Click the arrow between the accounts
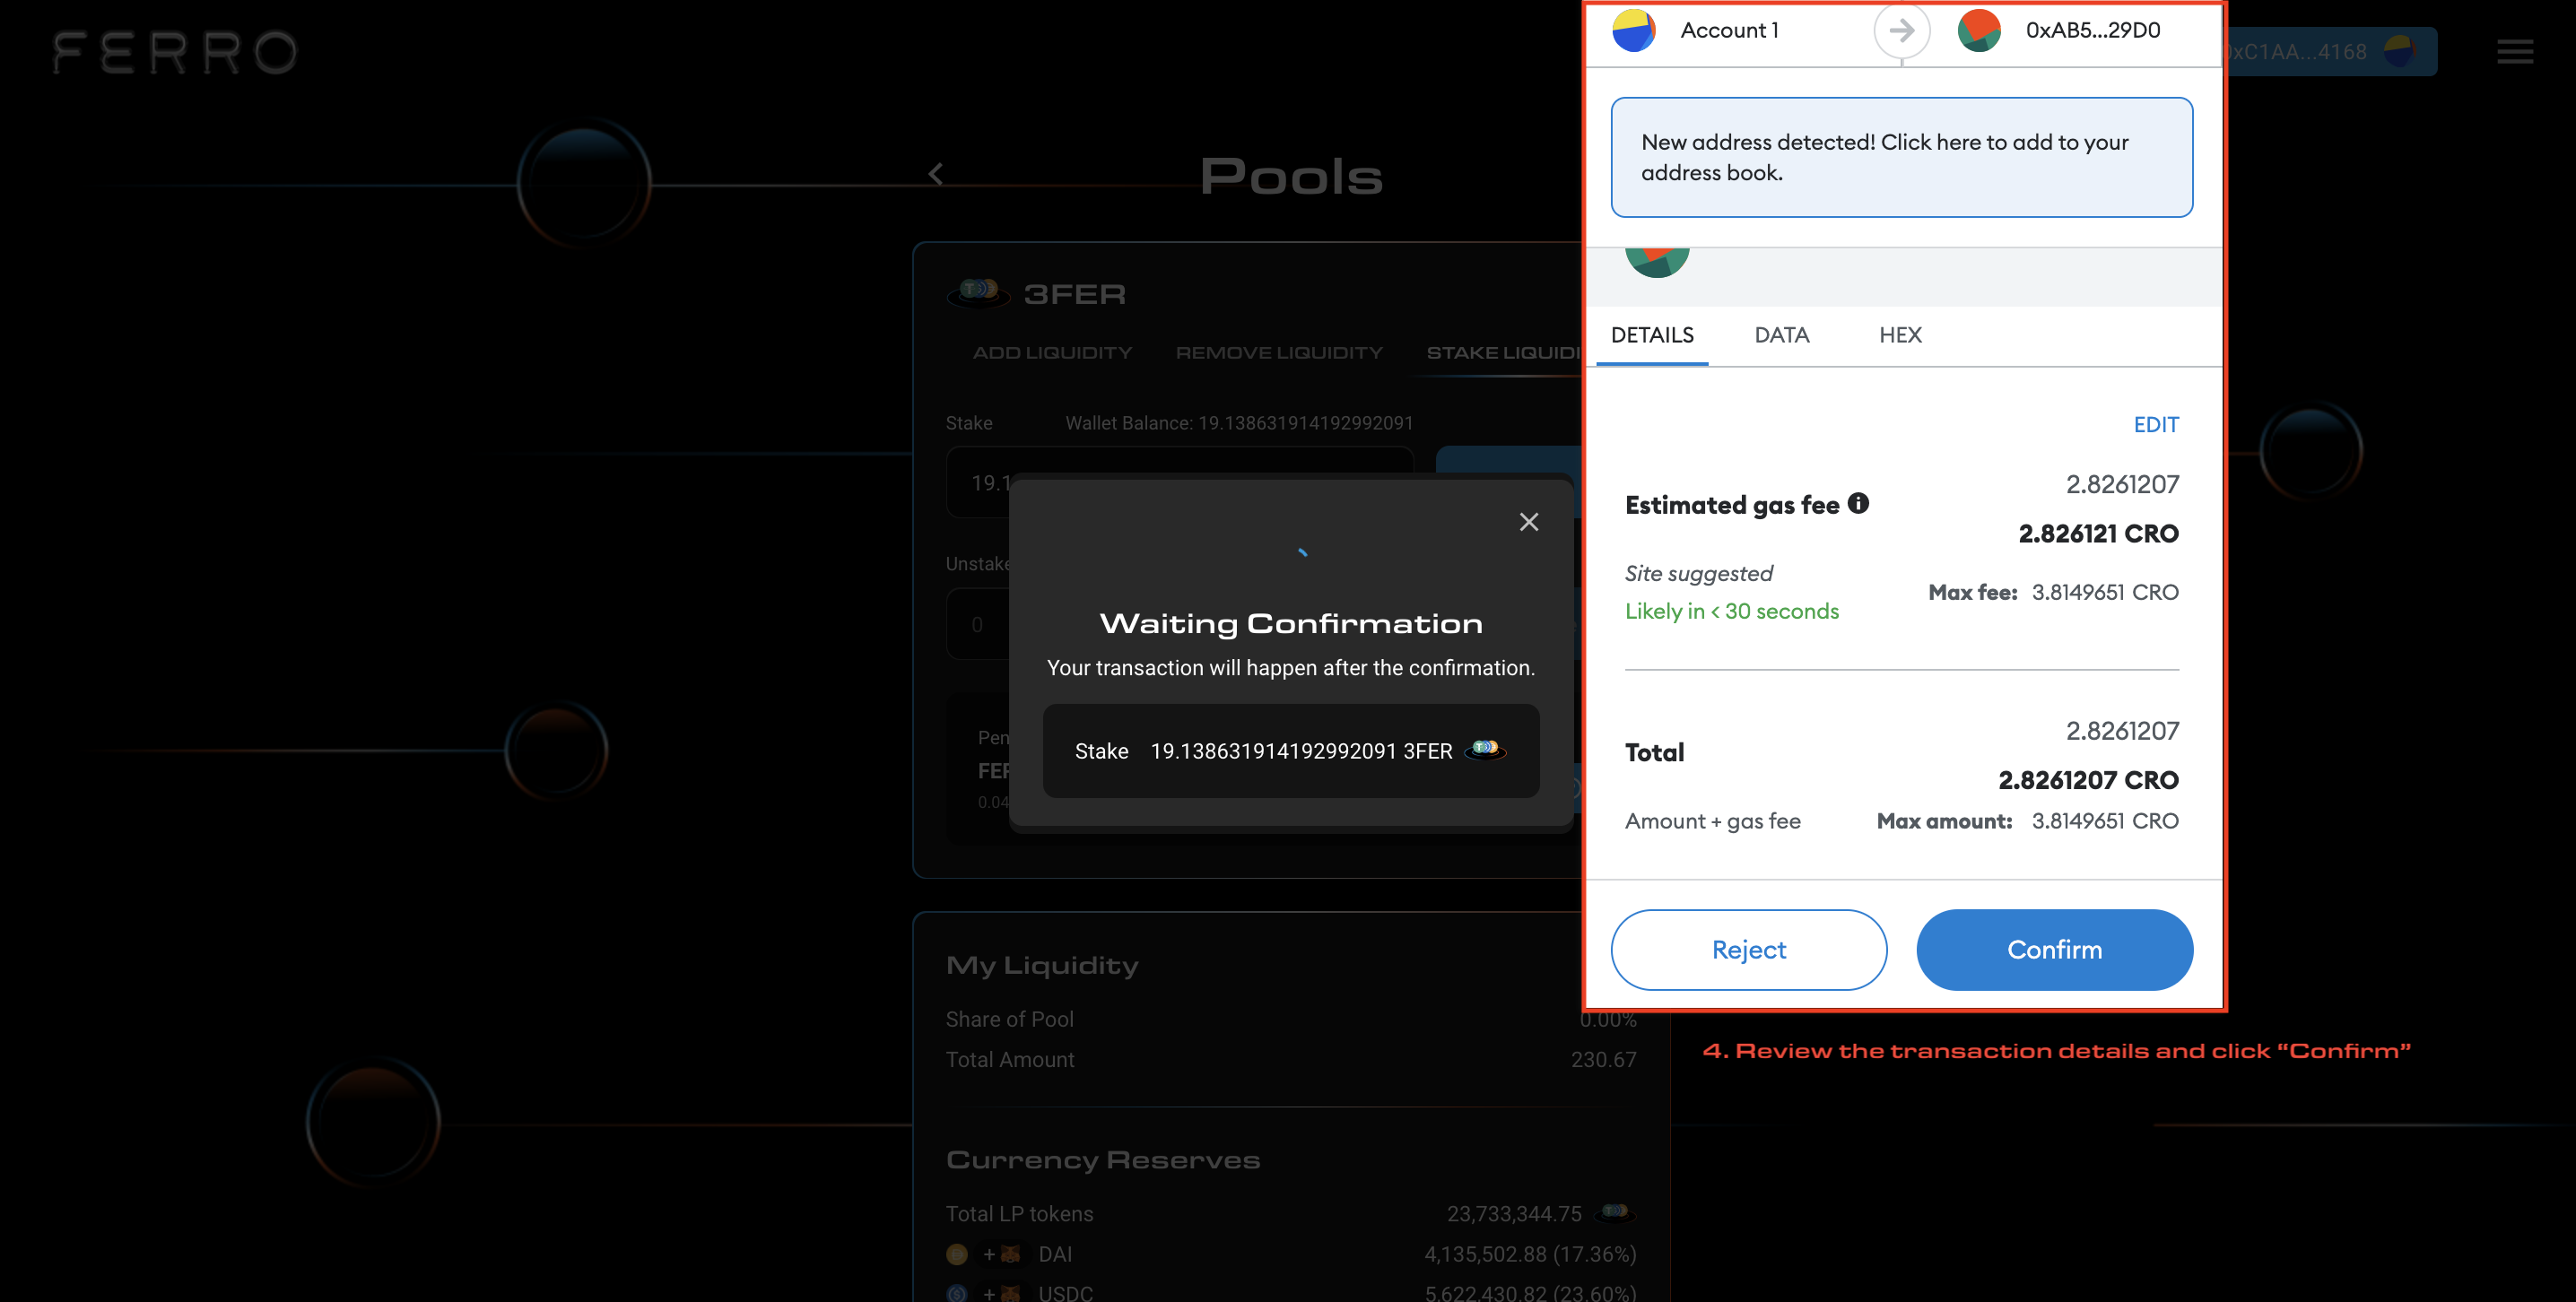 pyautogui.click(x=1901, y=30)
